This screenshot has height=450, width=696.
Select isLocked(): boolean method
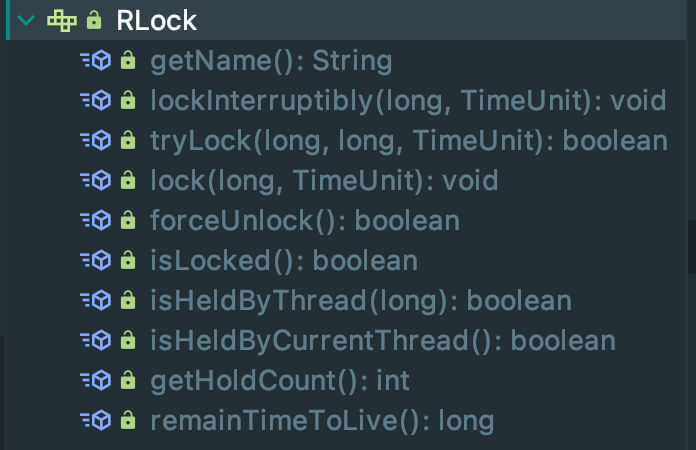pyautogui.click(x=283, y=261)
